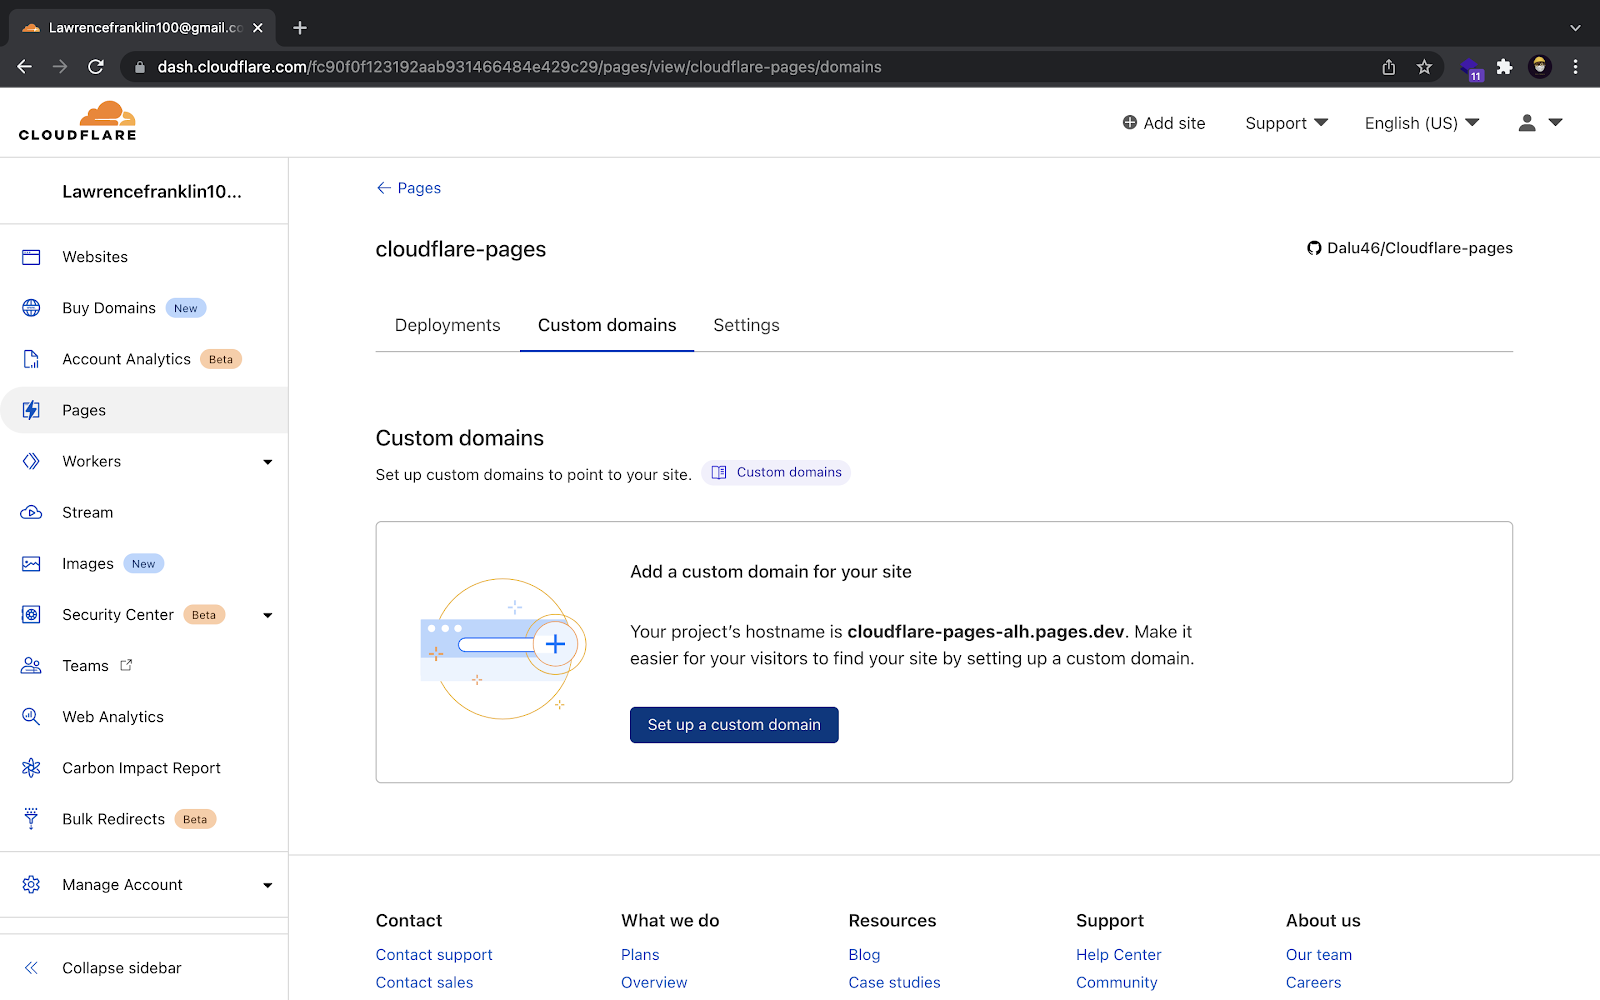Screen dimensions: 1600x1000
Task: Go back to Pages link
Action: 408,188
